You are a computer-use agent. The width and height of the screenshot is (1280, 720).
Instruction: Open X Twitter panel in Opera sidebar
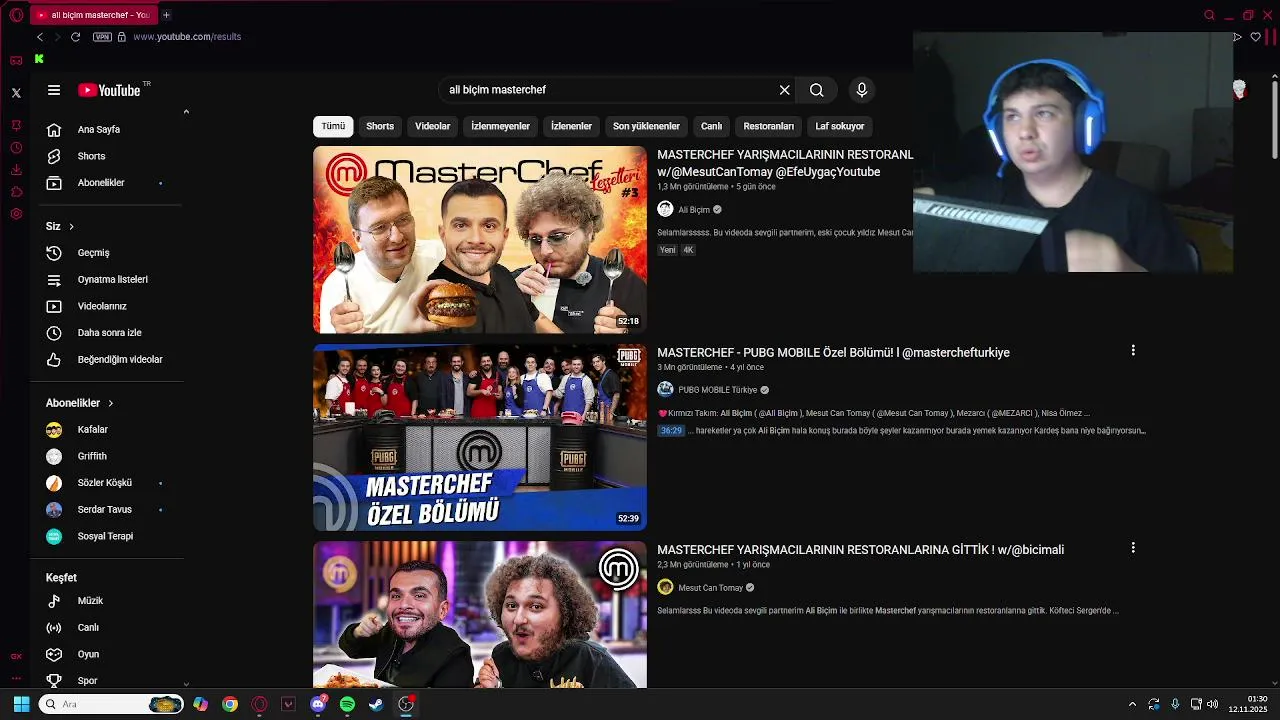pos(16,93)
